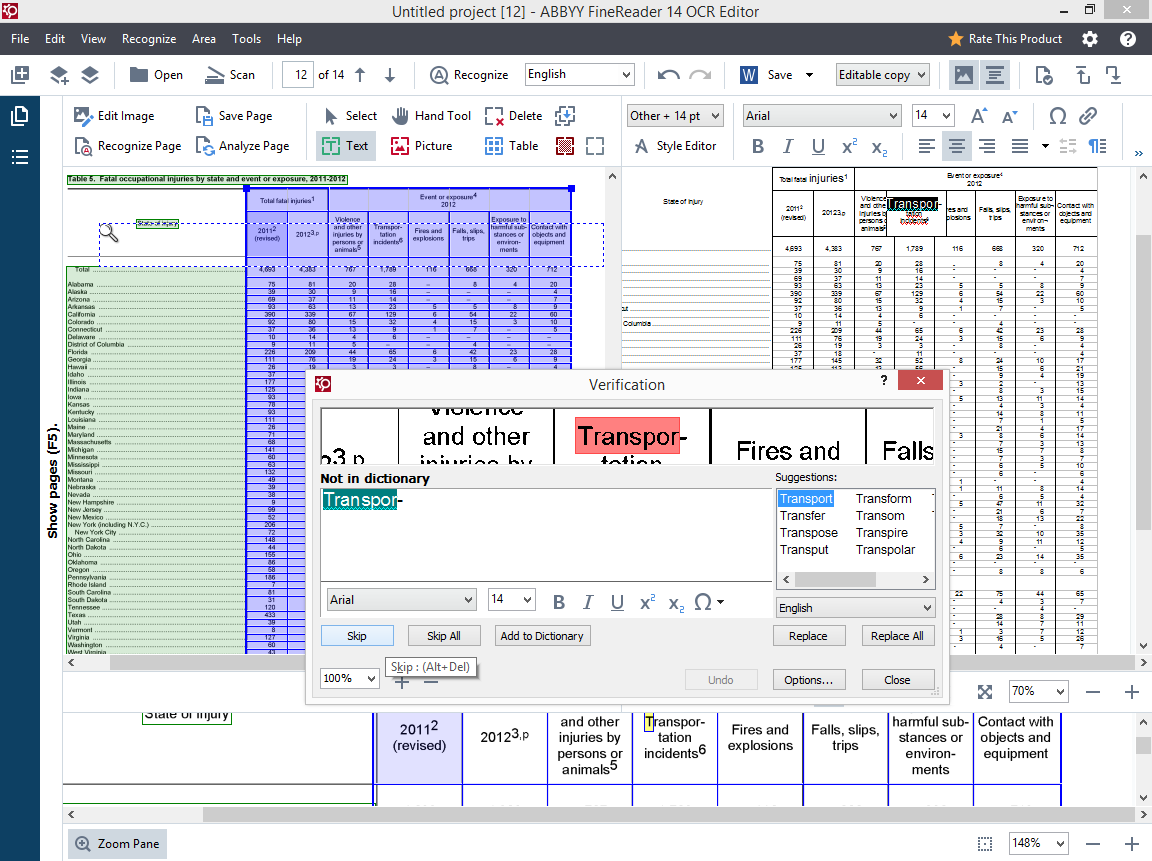Image resolution: width=1152 pixels, height=861 pixels.
Task: Open the Editable copy layout dropdown
Action: click(882, 74)
